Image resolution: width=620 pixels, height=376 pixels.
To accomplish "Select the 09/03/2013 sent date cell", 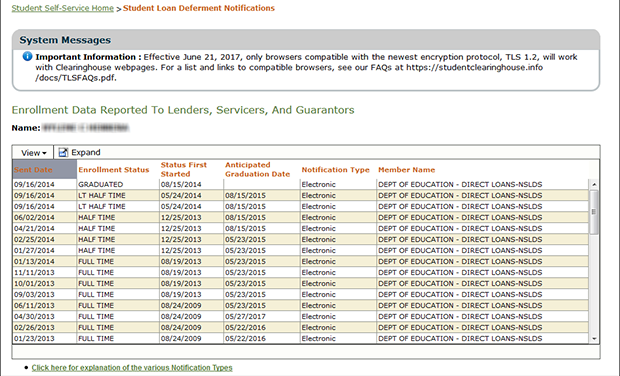I will point(45,295).
